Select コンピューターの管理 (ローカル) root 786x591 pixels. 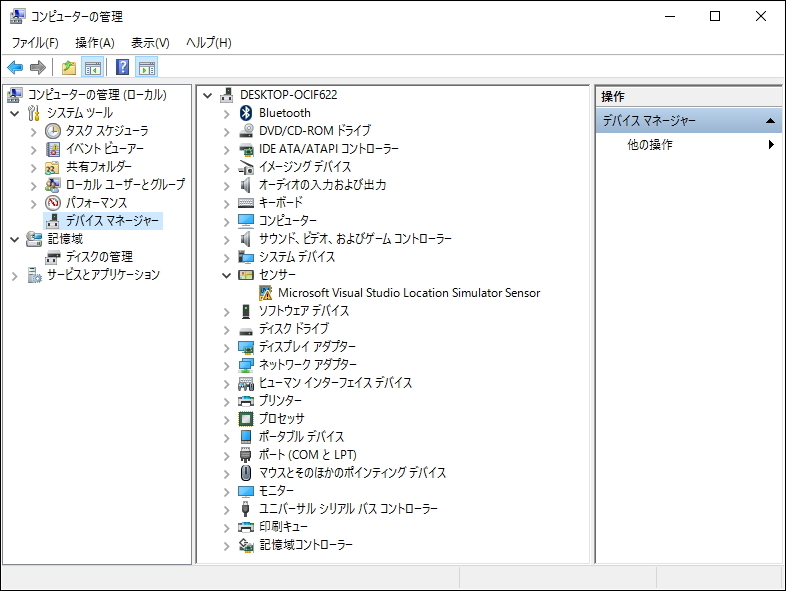tap(97, 95)
